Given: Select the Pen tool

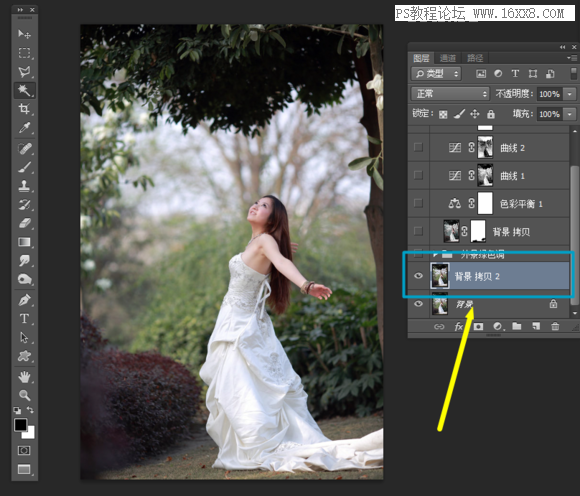Looking at the screenshot, I should [x=24, y=300].
